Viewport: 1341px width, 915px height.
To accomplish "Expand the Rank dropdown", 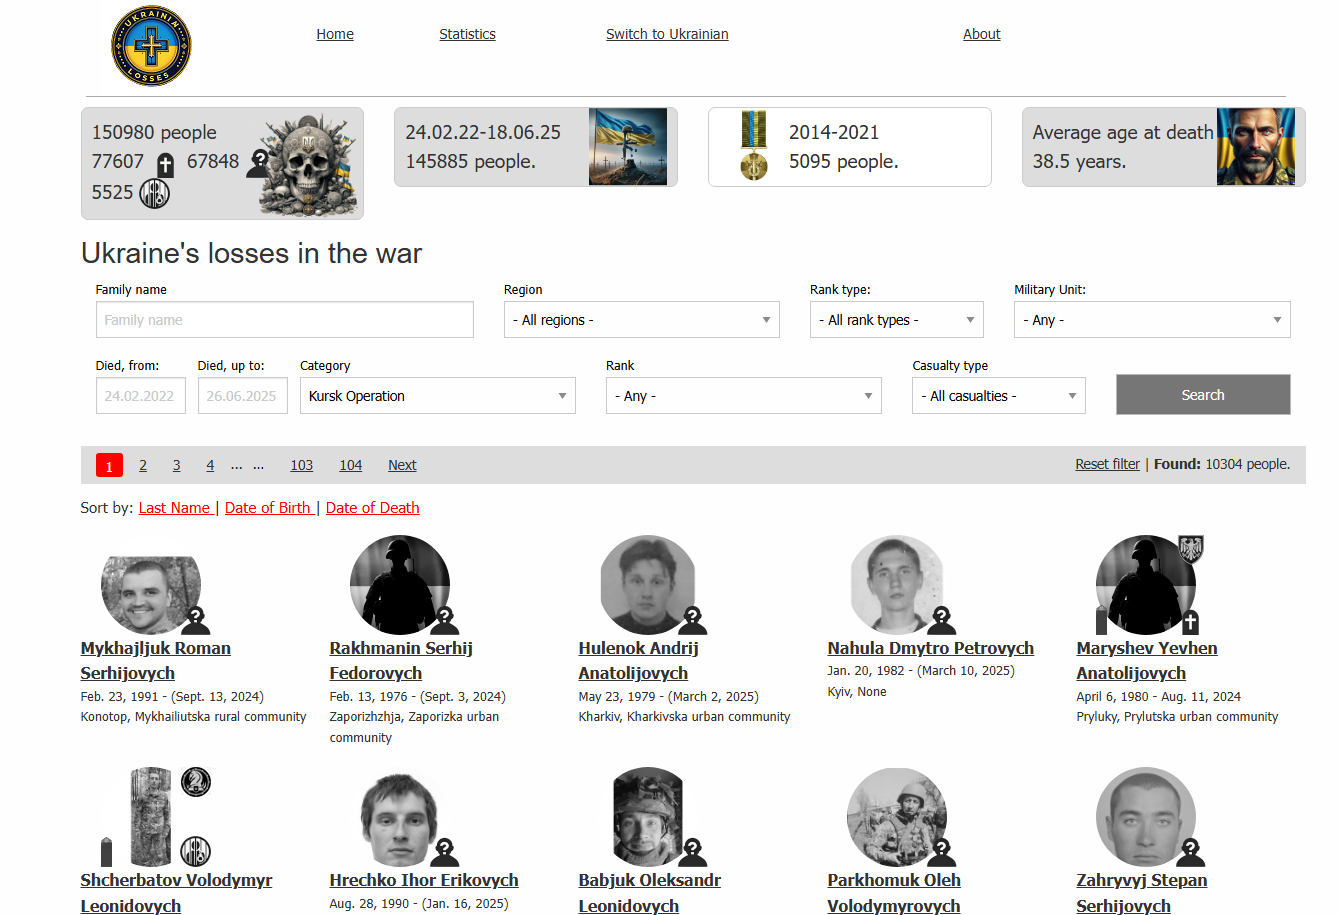I will click(x=744, y=396).
